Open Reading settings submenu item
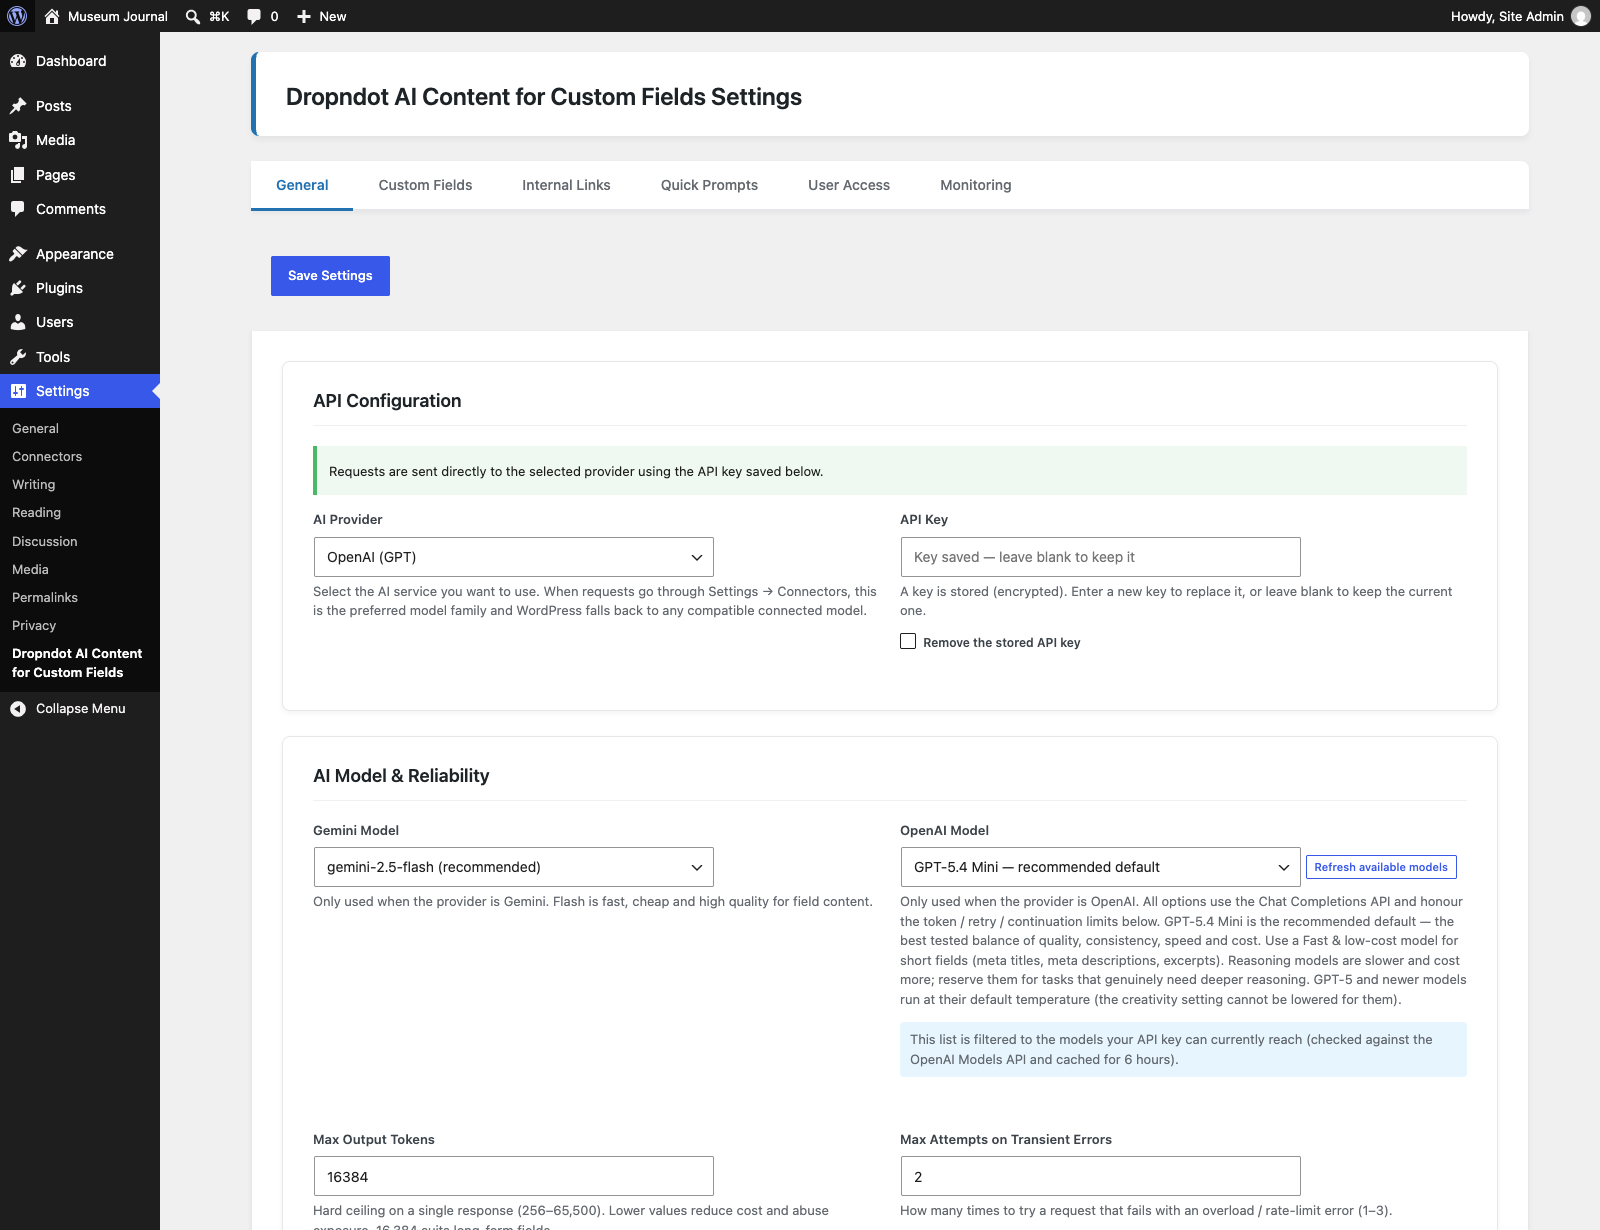1600x1230 pixels. click(37, 512)
